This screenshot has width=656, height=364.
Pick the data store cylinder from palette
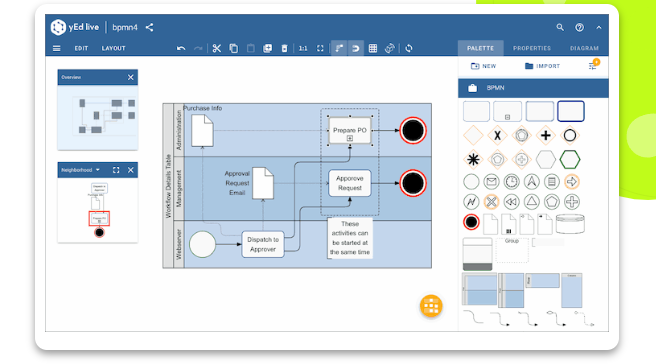(570, 223)
